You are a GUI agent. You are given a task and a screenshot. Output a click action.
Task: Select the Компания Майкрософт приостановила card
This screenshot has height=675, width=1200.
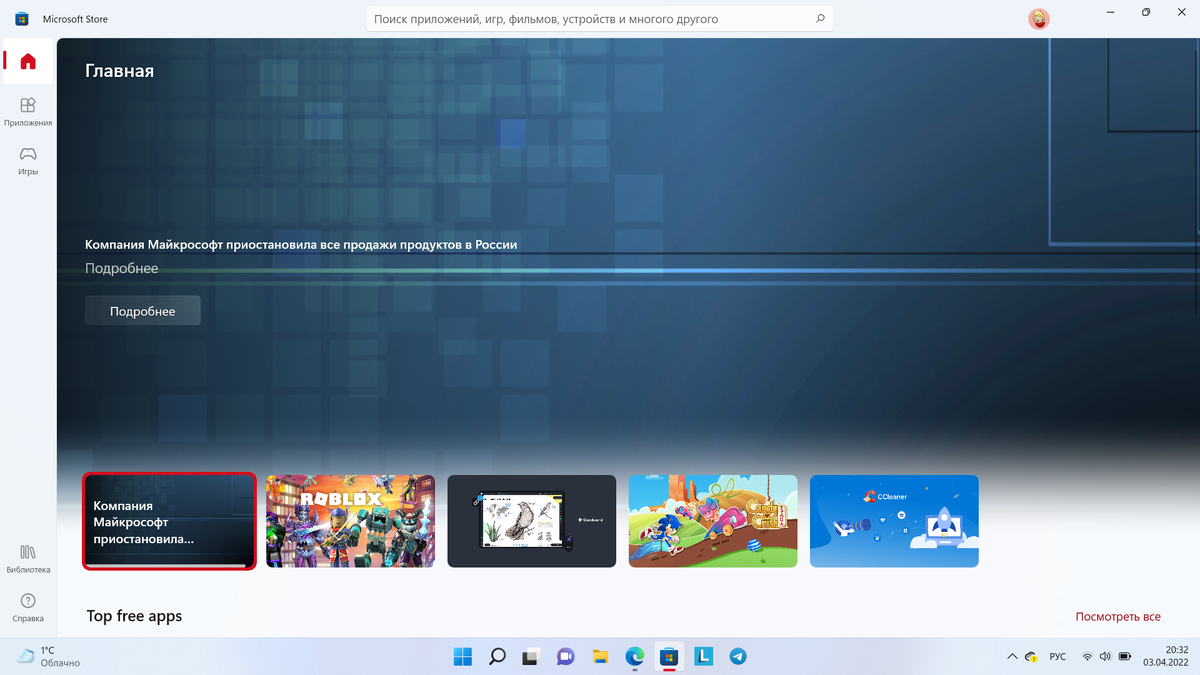[169, 521]
